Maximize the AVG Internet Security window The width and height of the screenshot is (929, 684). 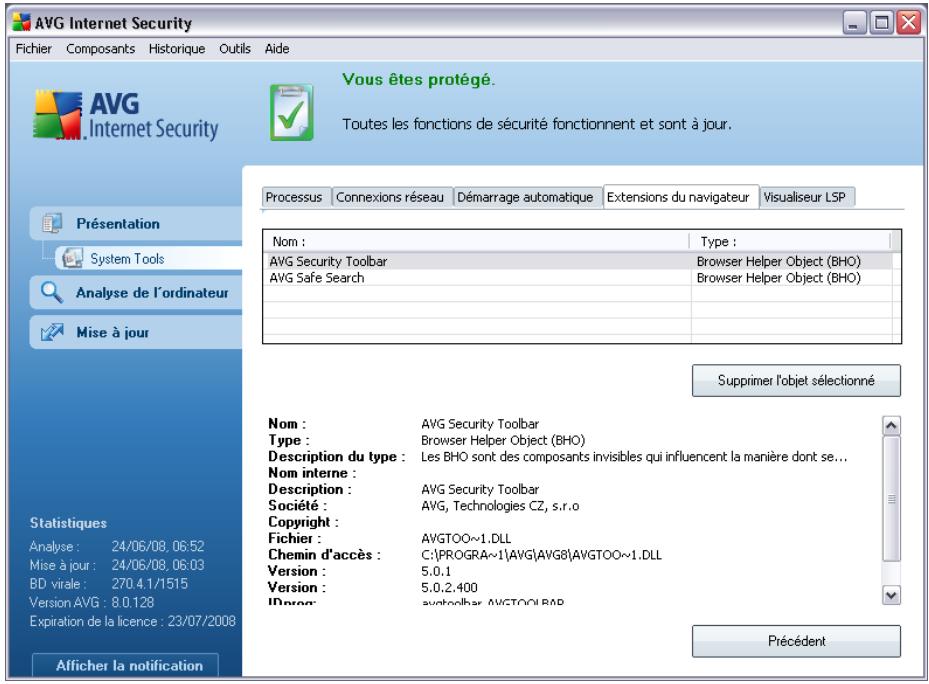point(882,23)
